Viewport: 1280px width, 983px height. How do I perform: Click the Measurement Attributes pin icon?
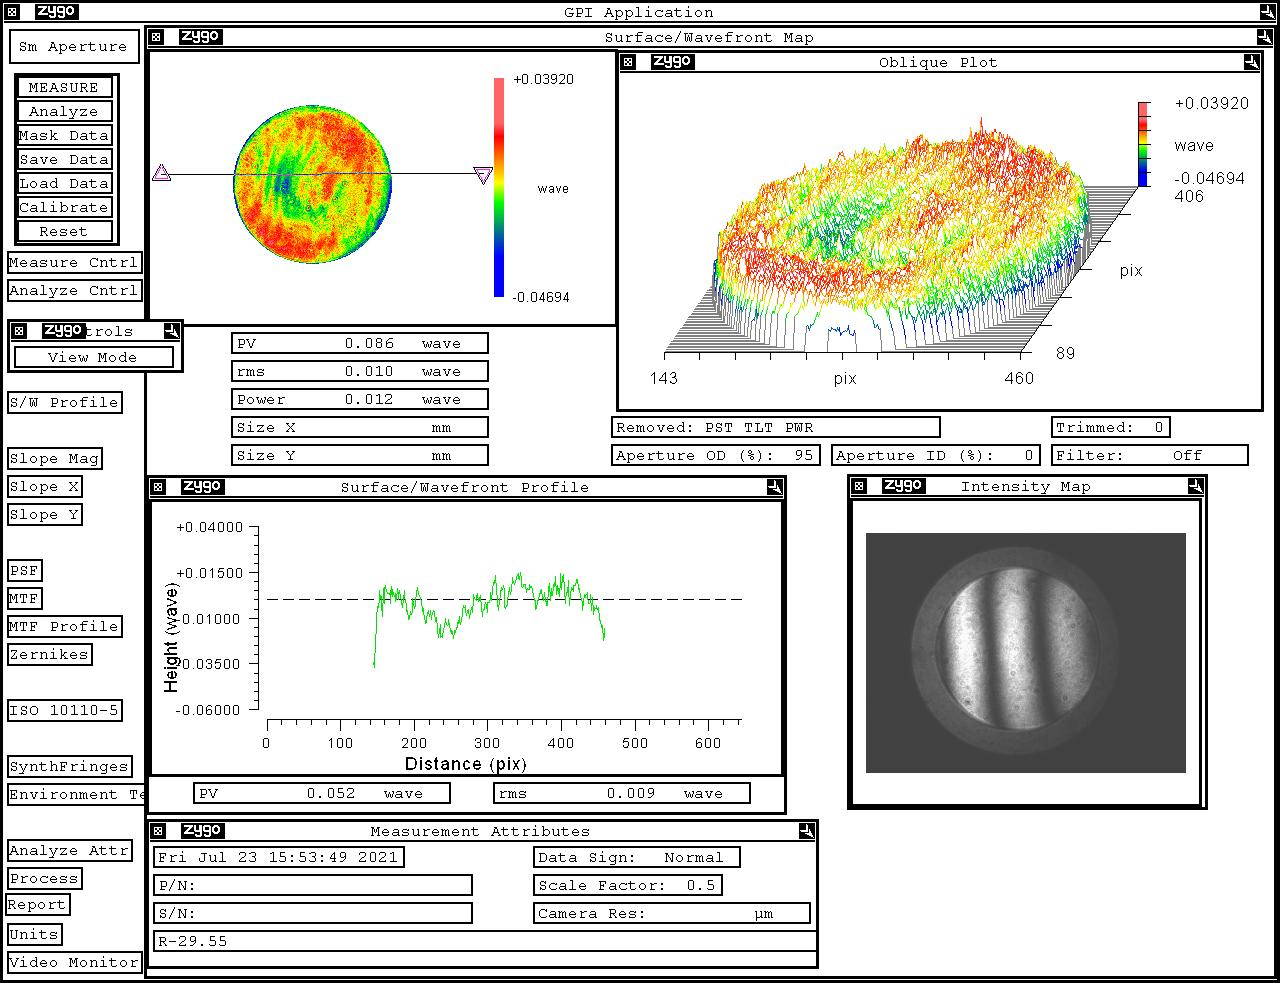pyautogui.click(x=807, y=831)
